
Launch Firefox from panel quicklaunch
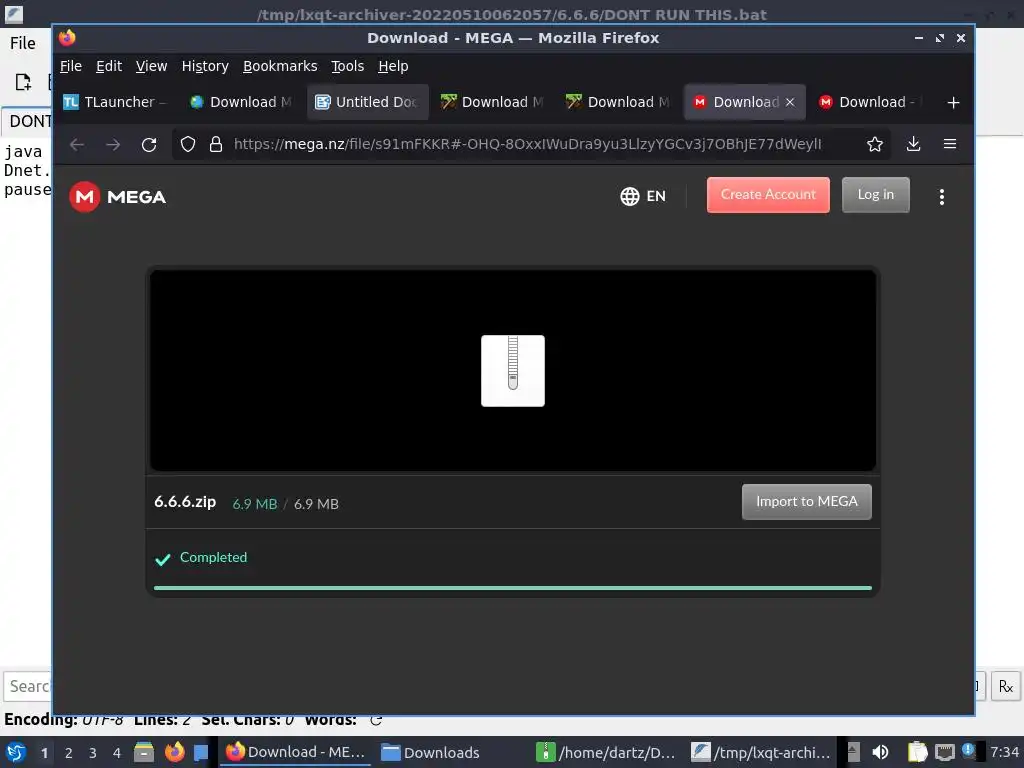tap(174, 752)
